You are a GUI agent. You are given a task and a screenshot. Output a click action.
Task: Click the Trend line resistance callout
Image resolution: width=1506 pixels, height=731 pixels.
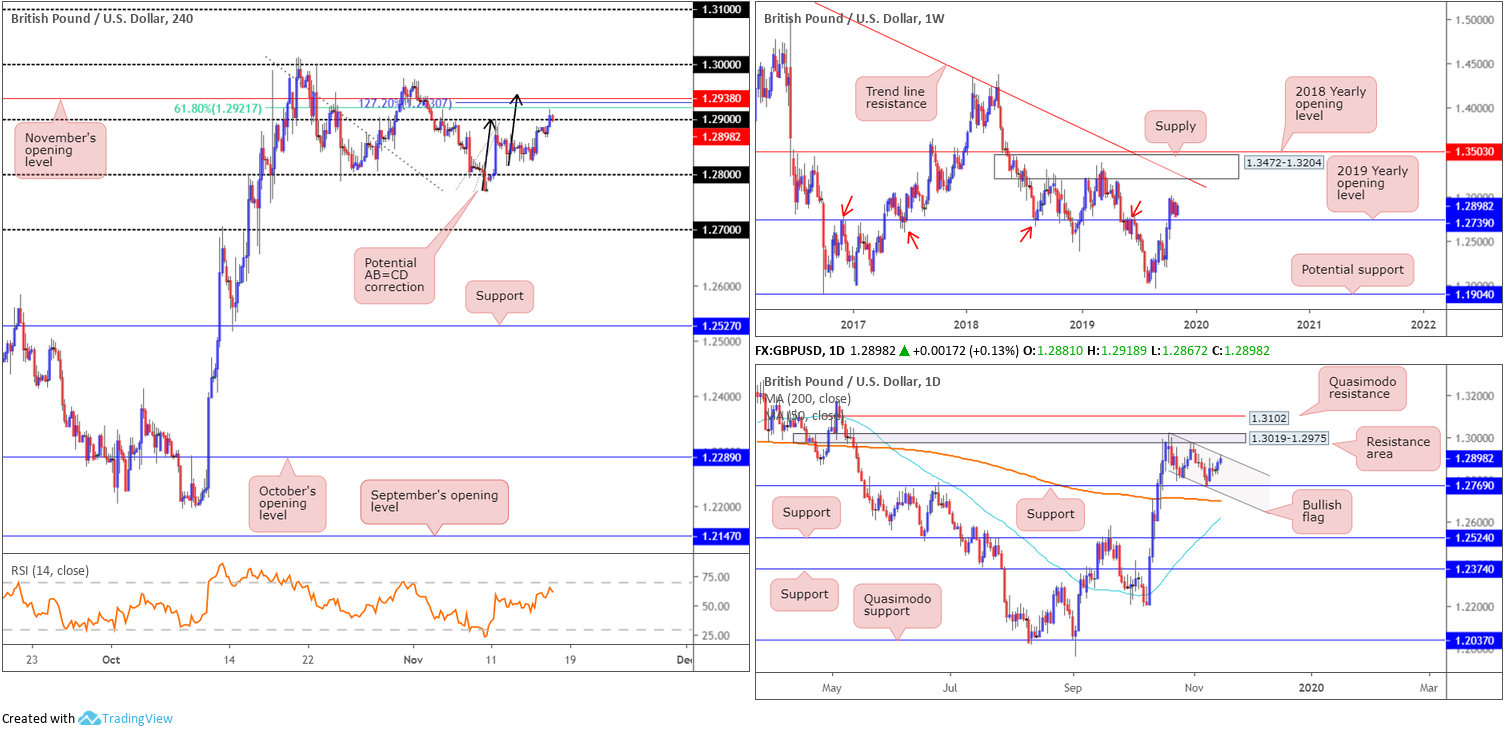point(897,97)
